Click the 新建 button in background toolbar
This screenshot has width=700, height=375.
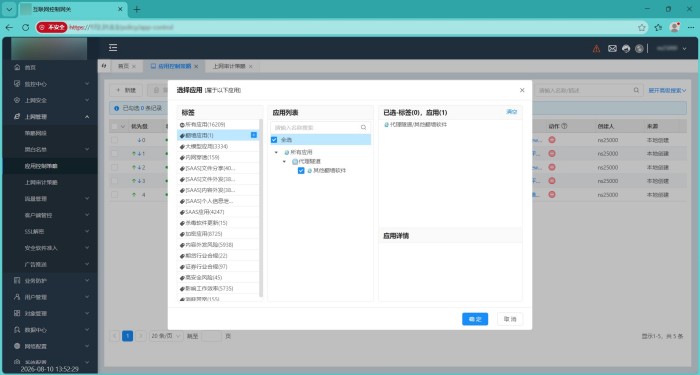click(126, 90)
